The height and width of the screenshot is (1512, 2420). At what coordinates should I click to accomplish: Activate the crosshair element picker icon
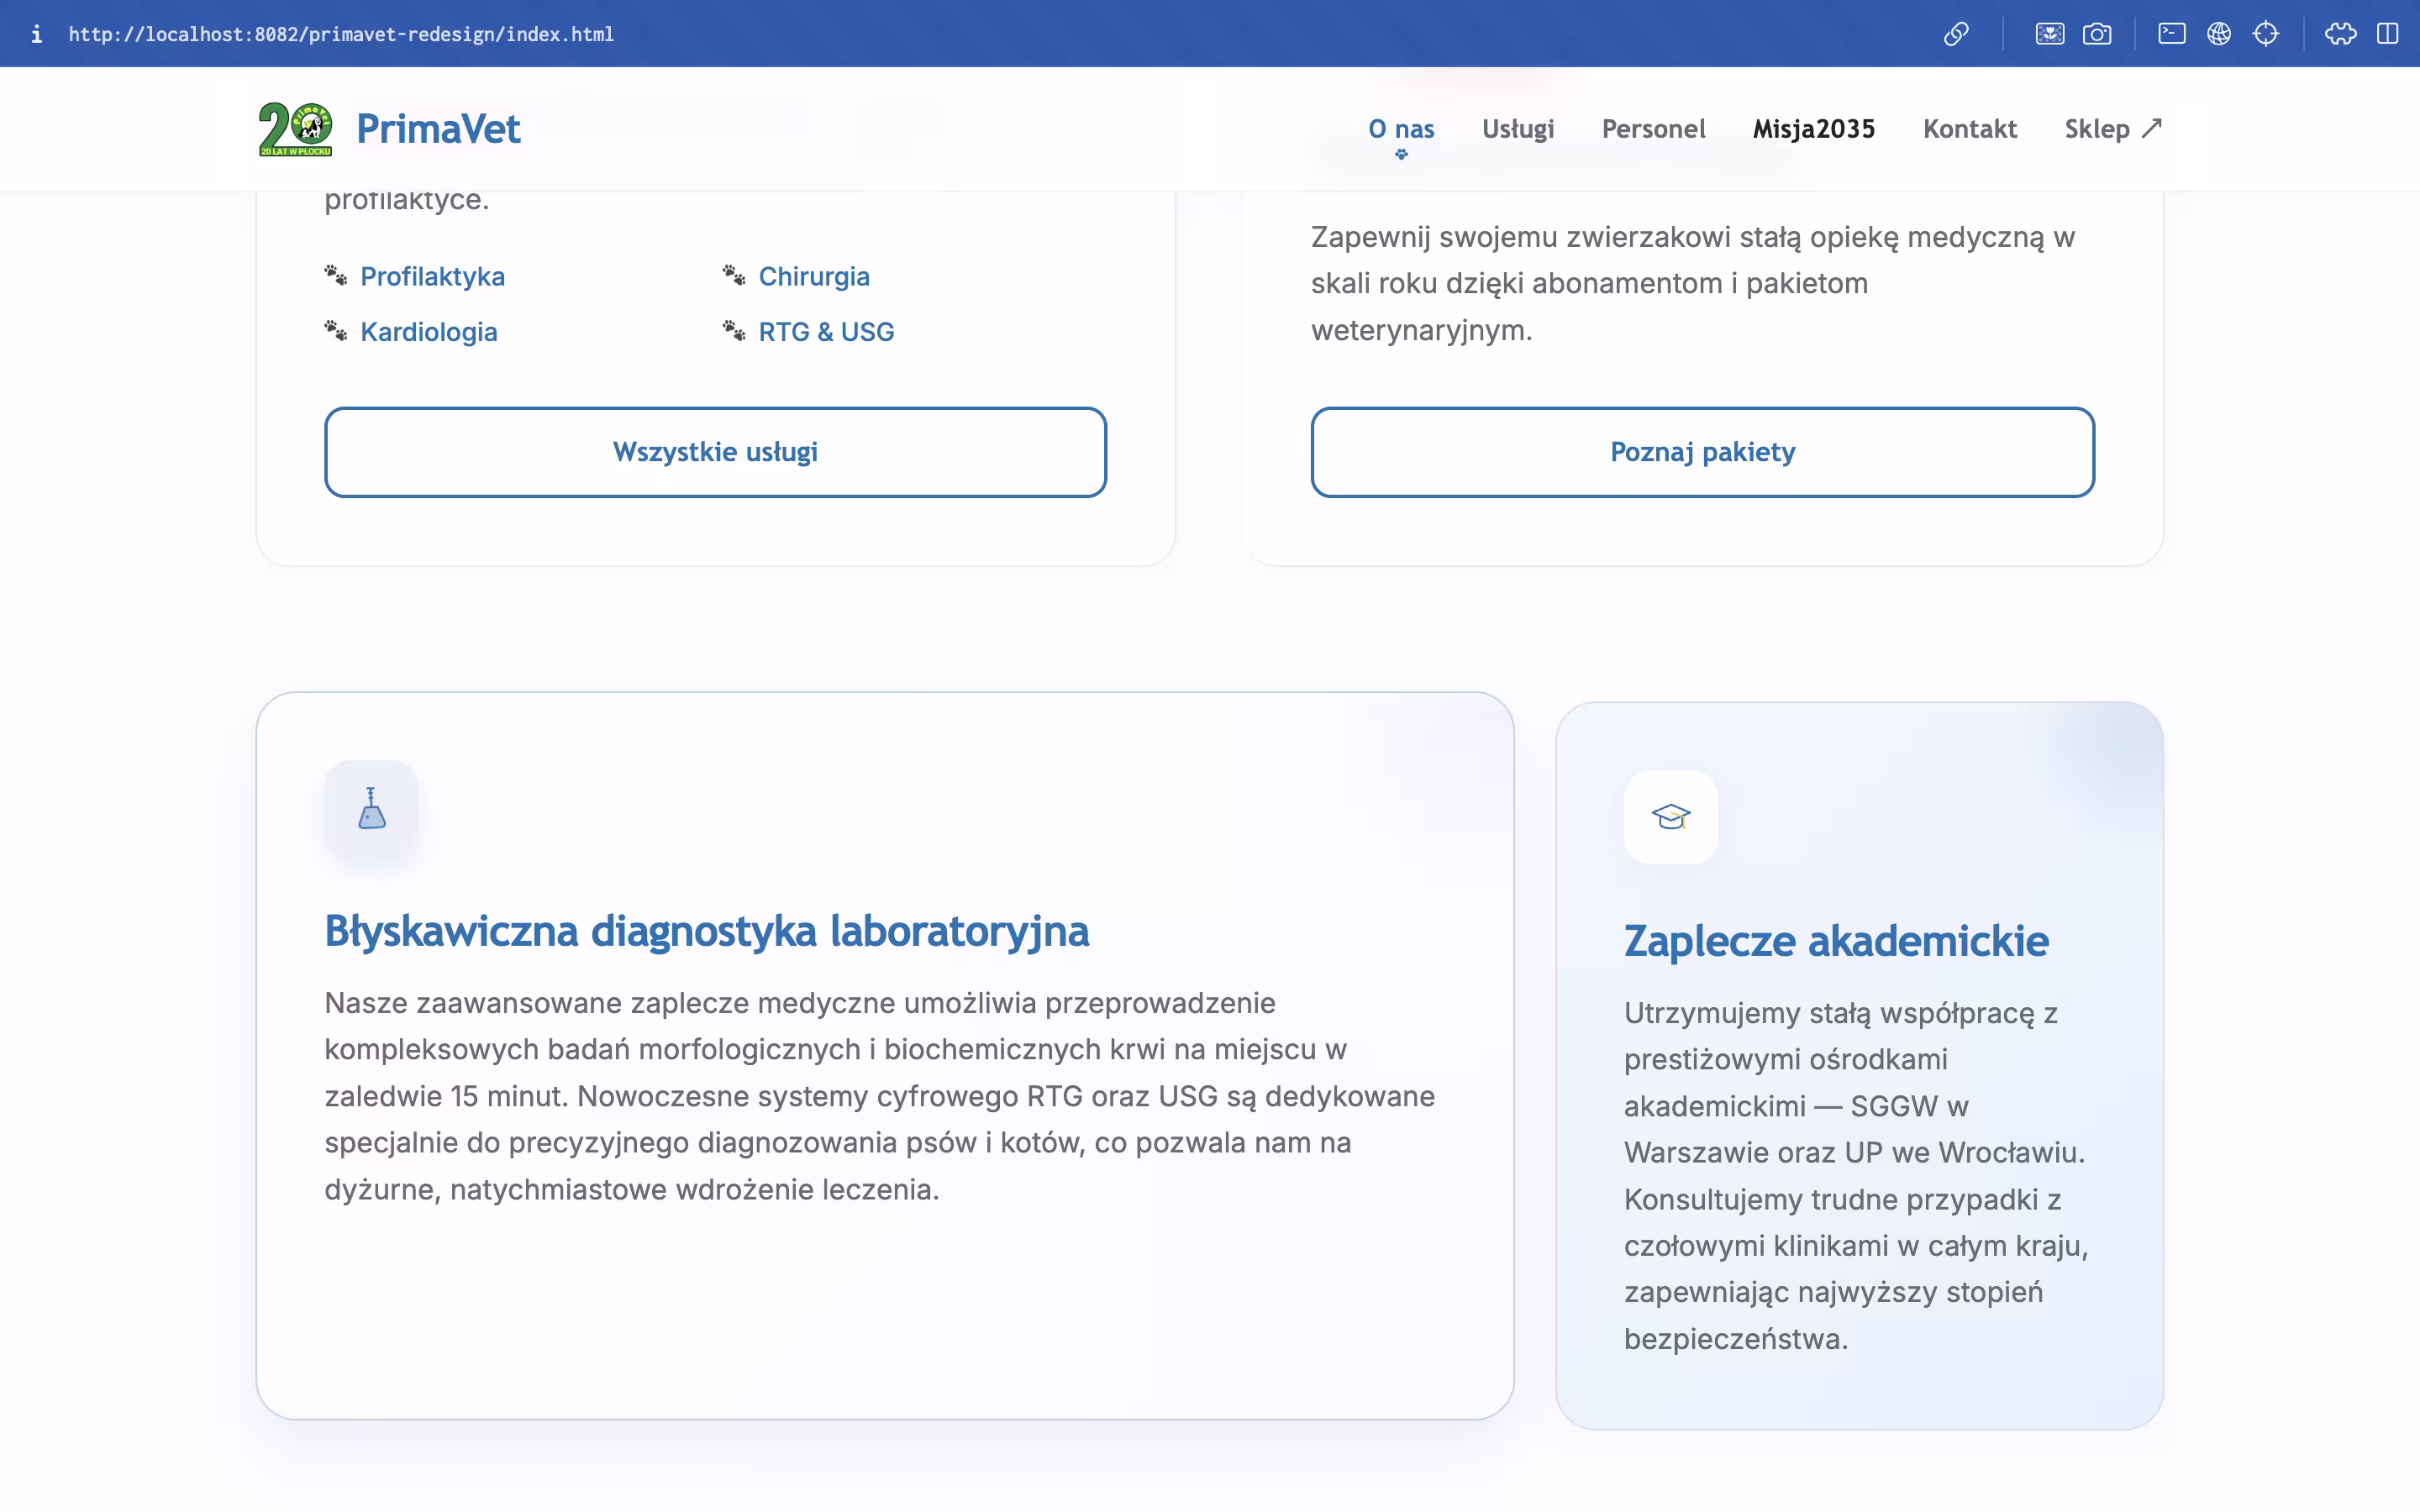point(2266,34)
